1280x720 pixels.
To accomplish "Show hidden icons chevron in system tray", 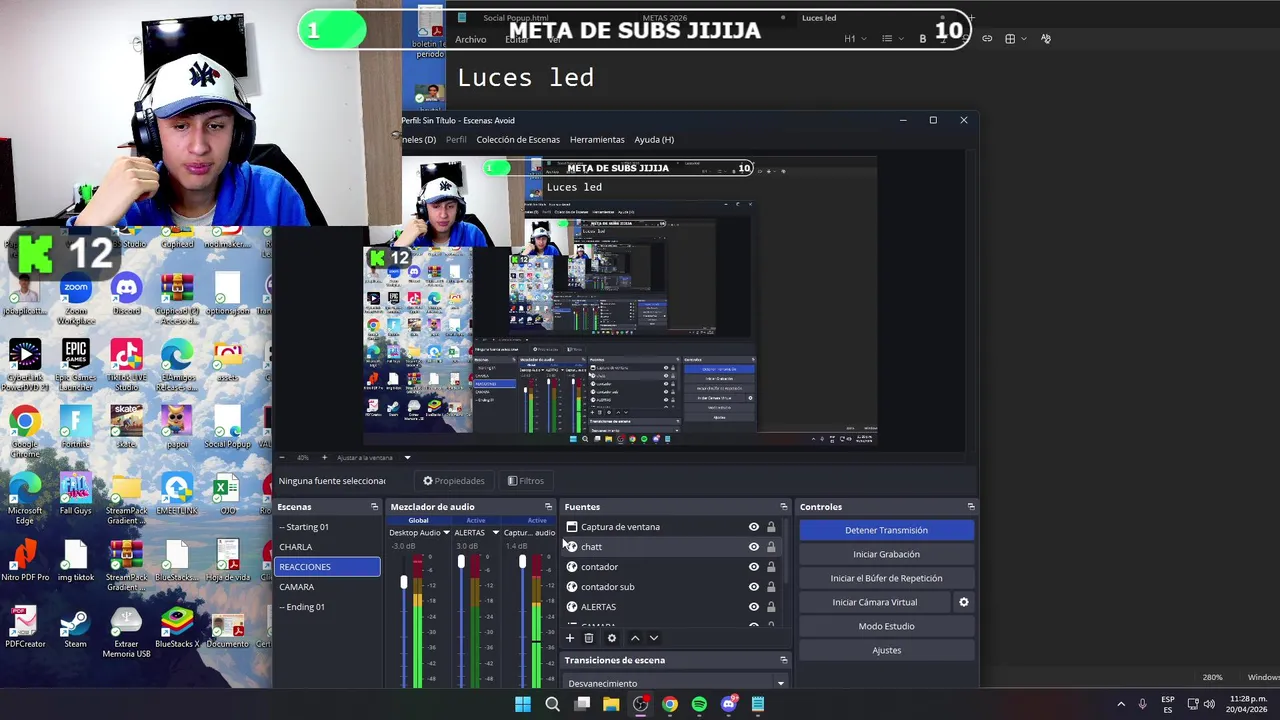I will click(x=1121, y=704).
